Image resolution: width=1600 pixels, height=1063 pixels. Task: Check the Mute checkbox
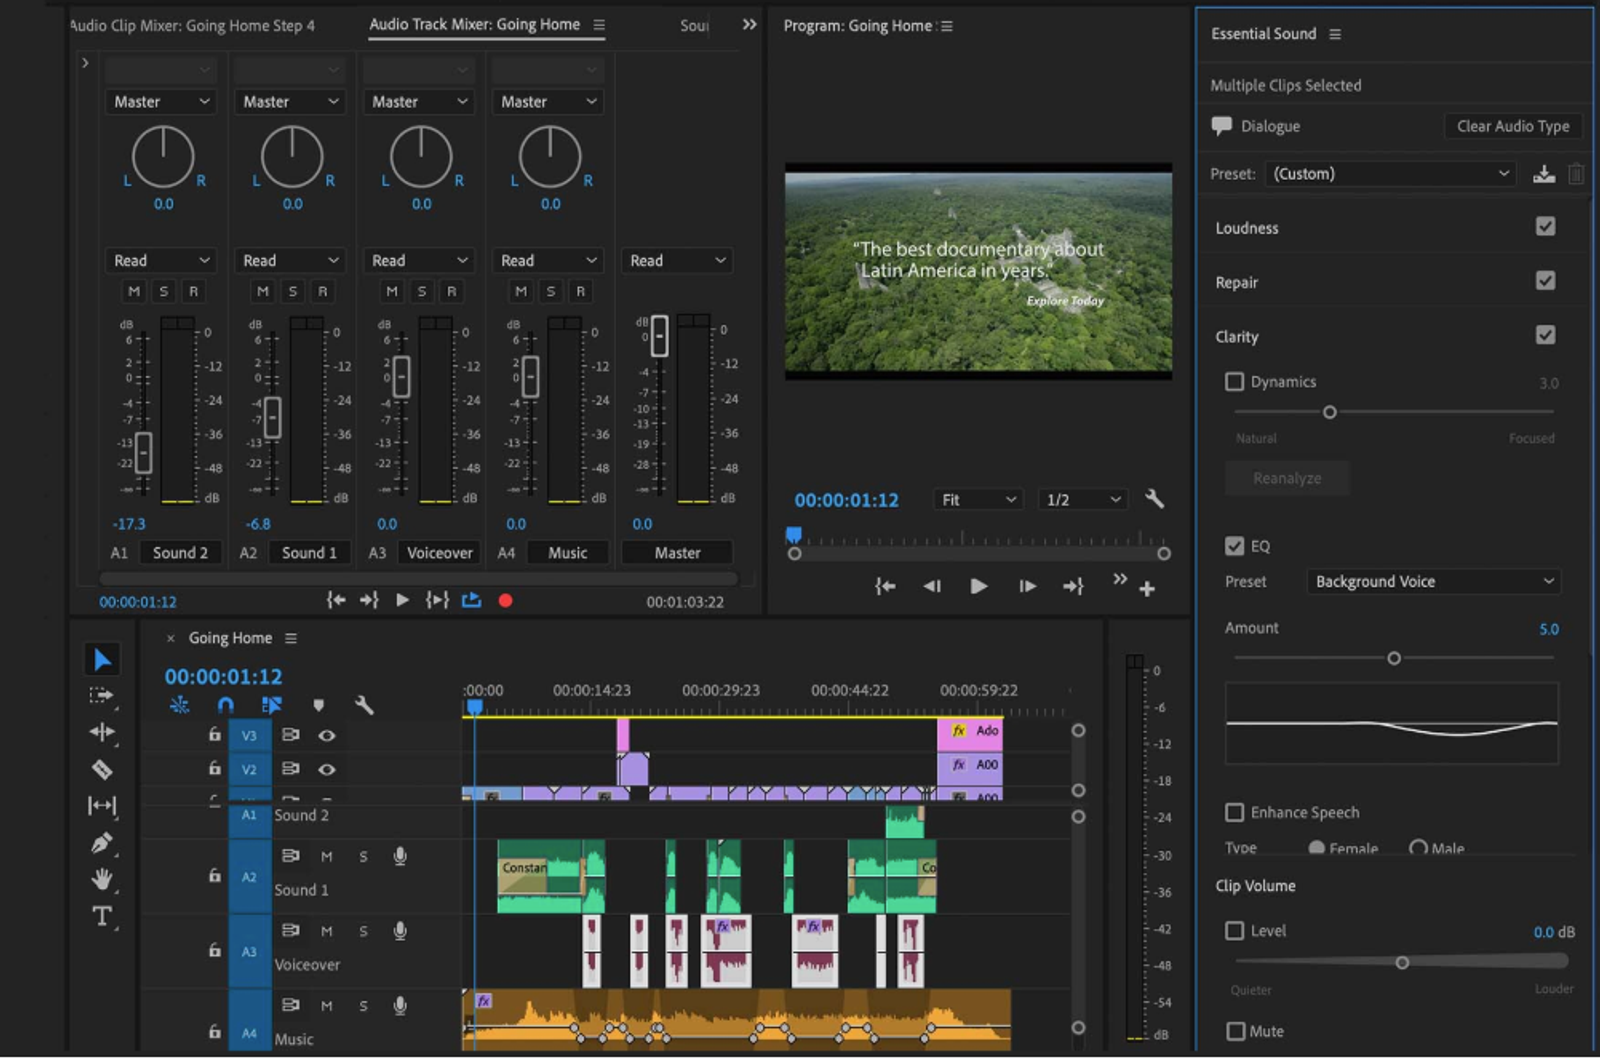click(1236, 1031)
